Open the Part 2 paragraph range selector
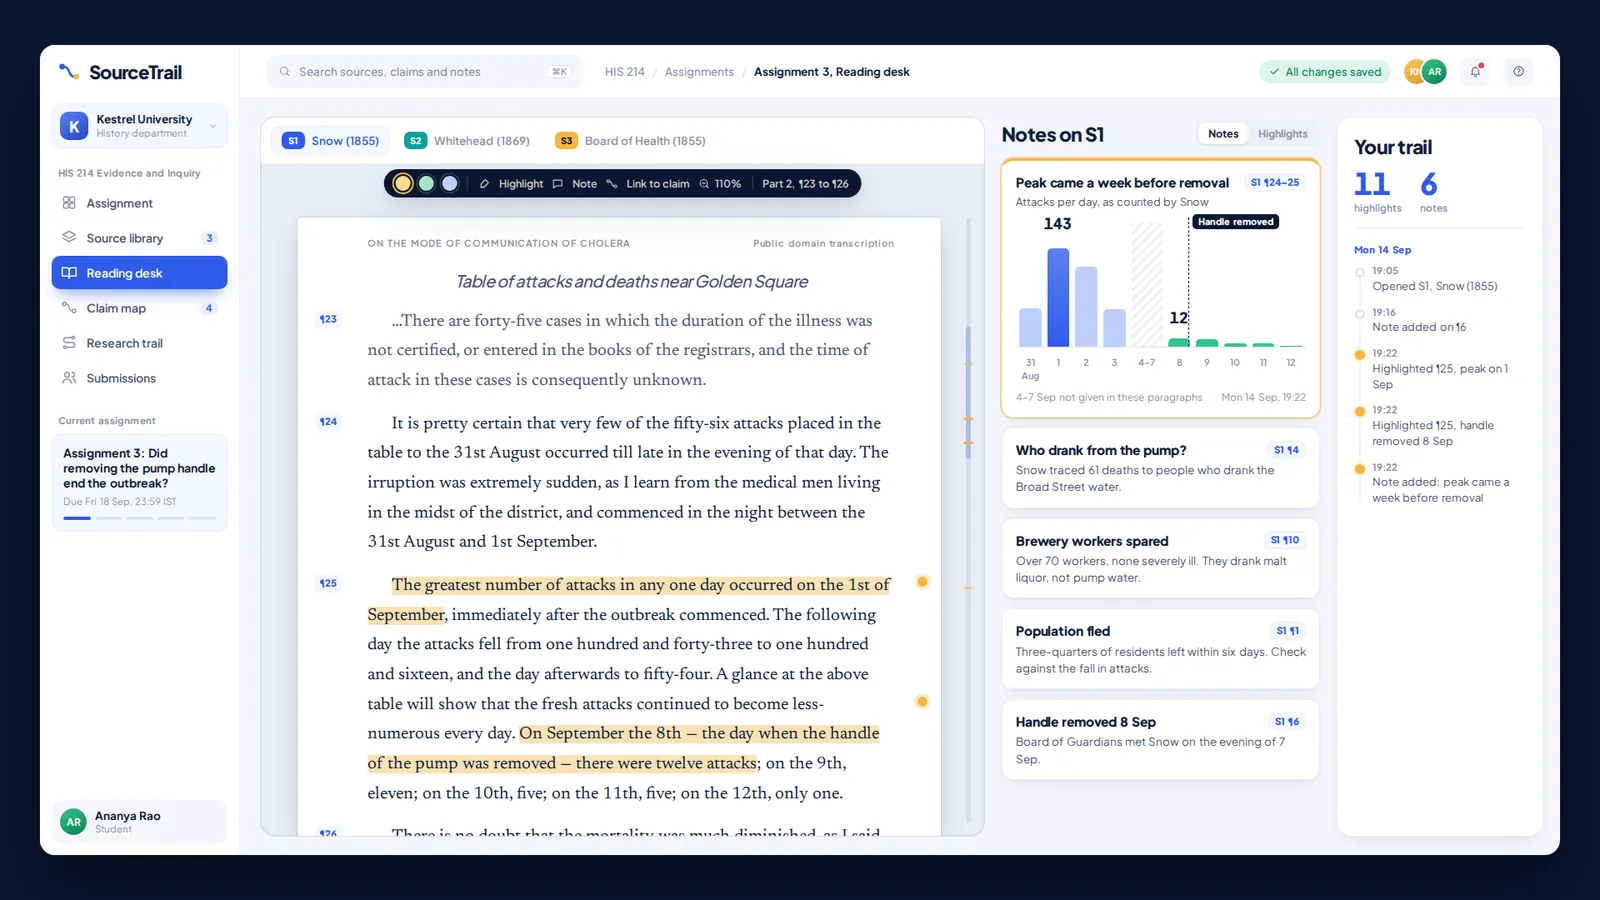This screenshot has height=900, width=1600. tap(805, 184)
